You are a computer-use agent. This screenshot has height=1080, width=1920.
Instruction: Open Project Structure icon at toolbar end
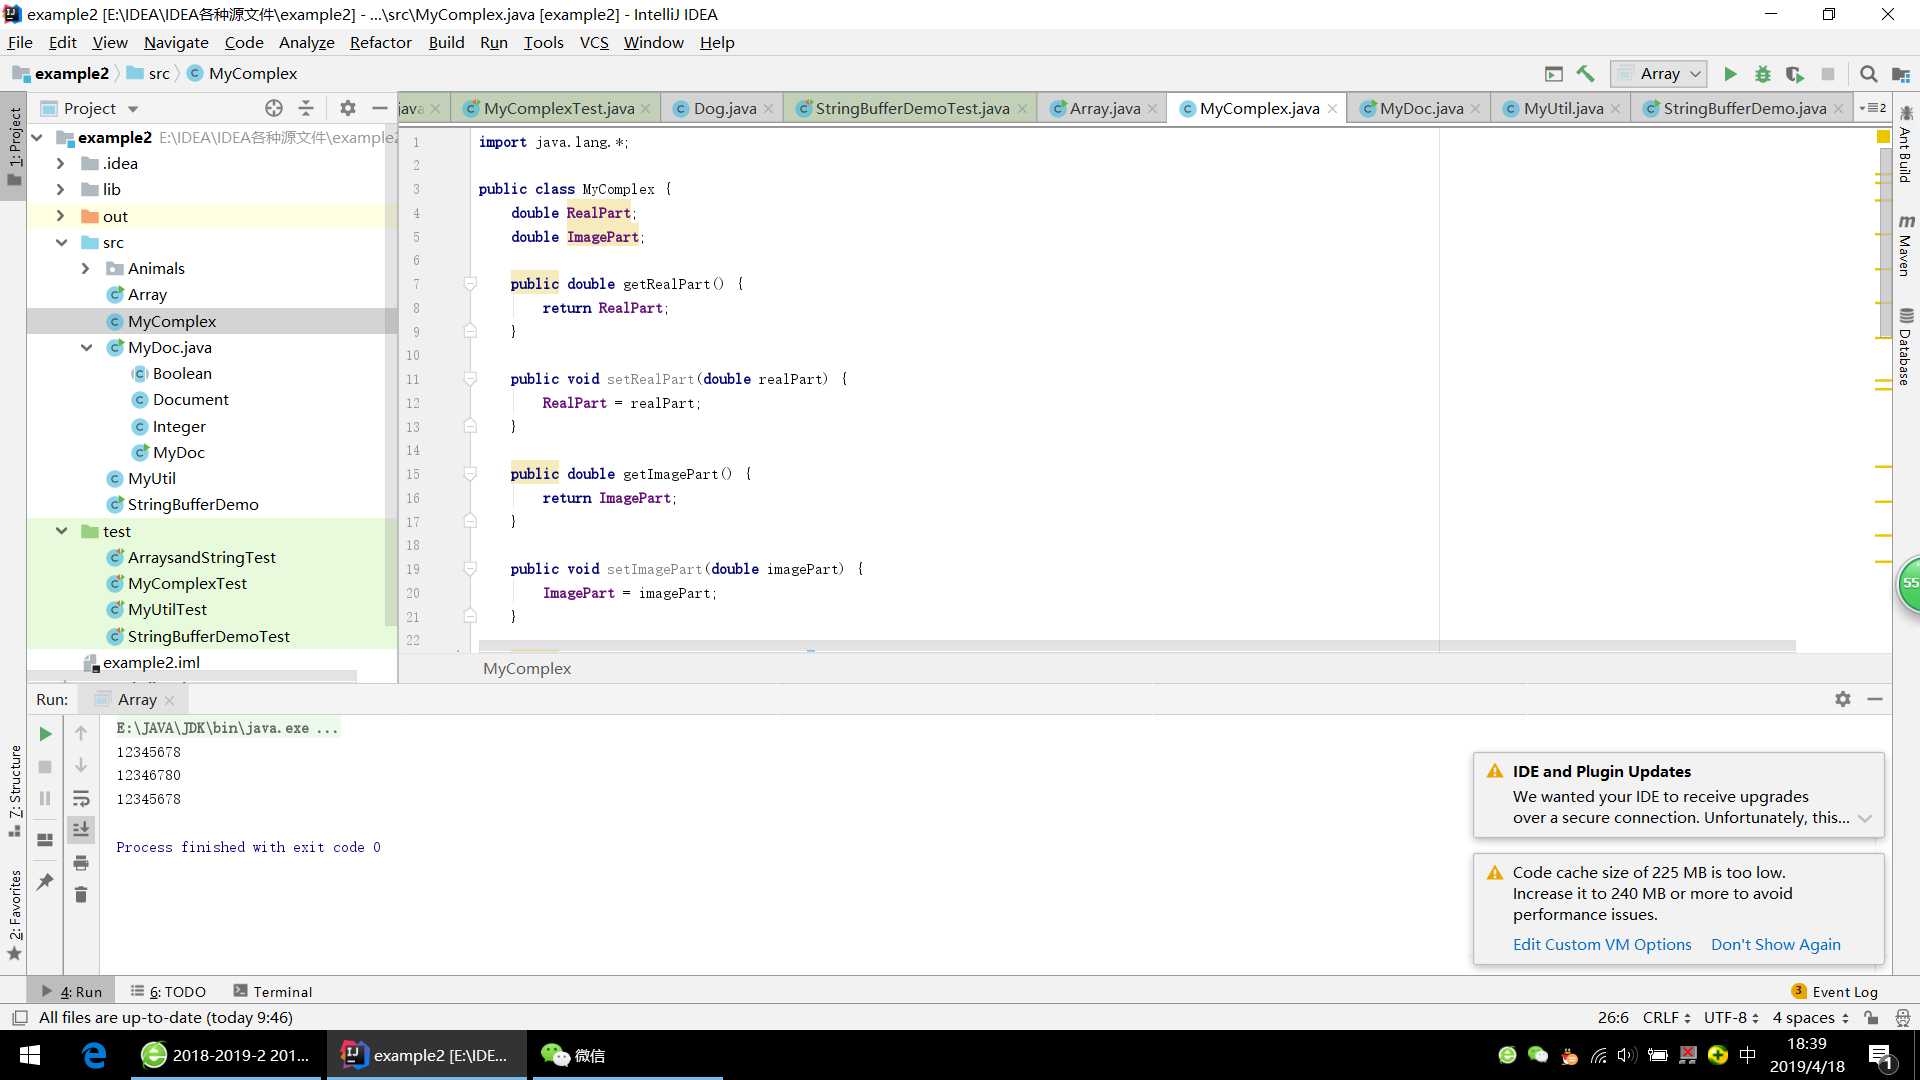pyautogui.click(x=1901, y=74)
